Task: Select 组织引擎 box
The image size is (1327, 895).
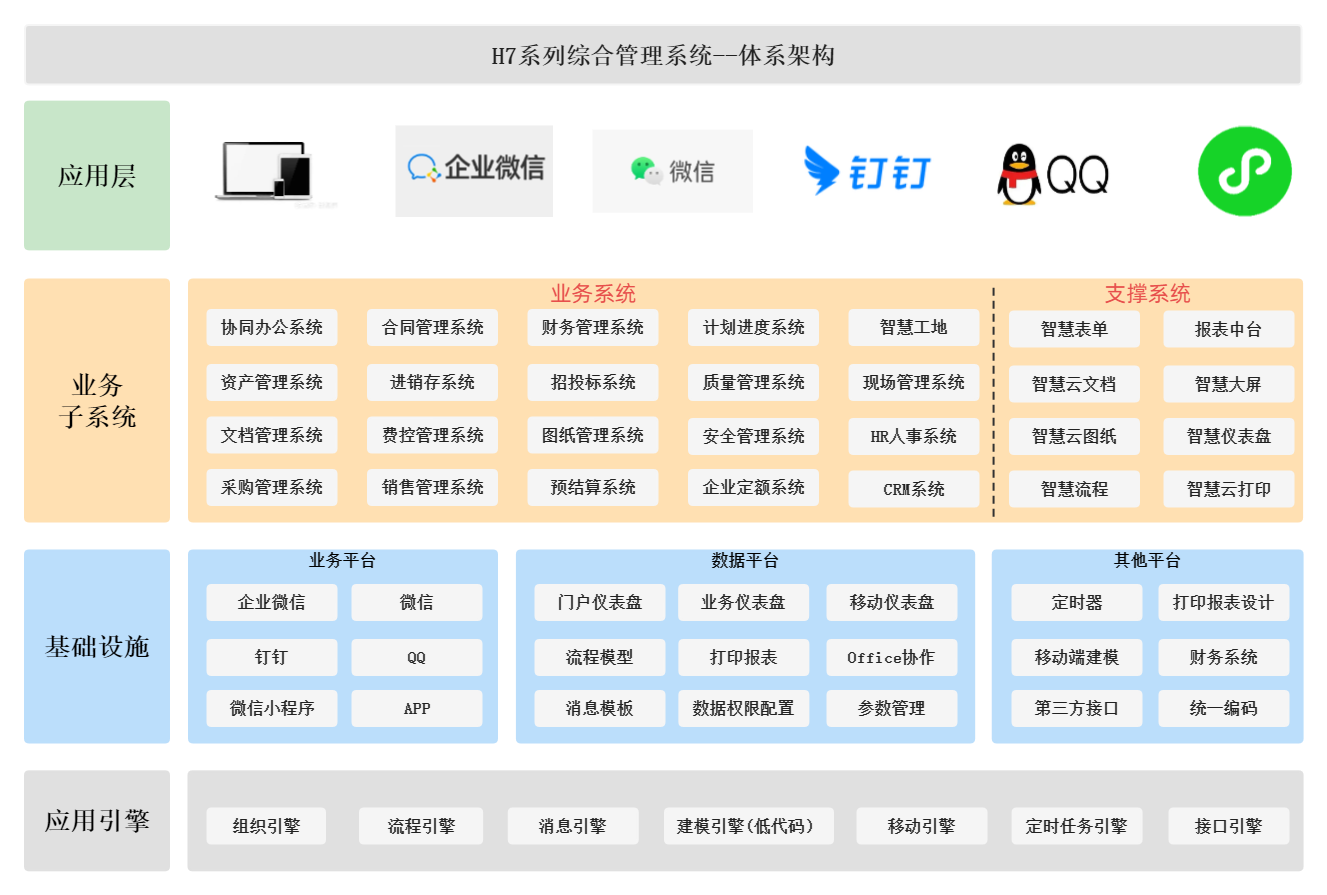Action: (x=266, y=827)
